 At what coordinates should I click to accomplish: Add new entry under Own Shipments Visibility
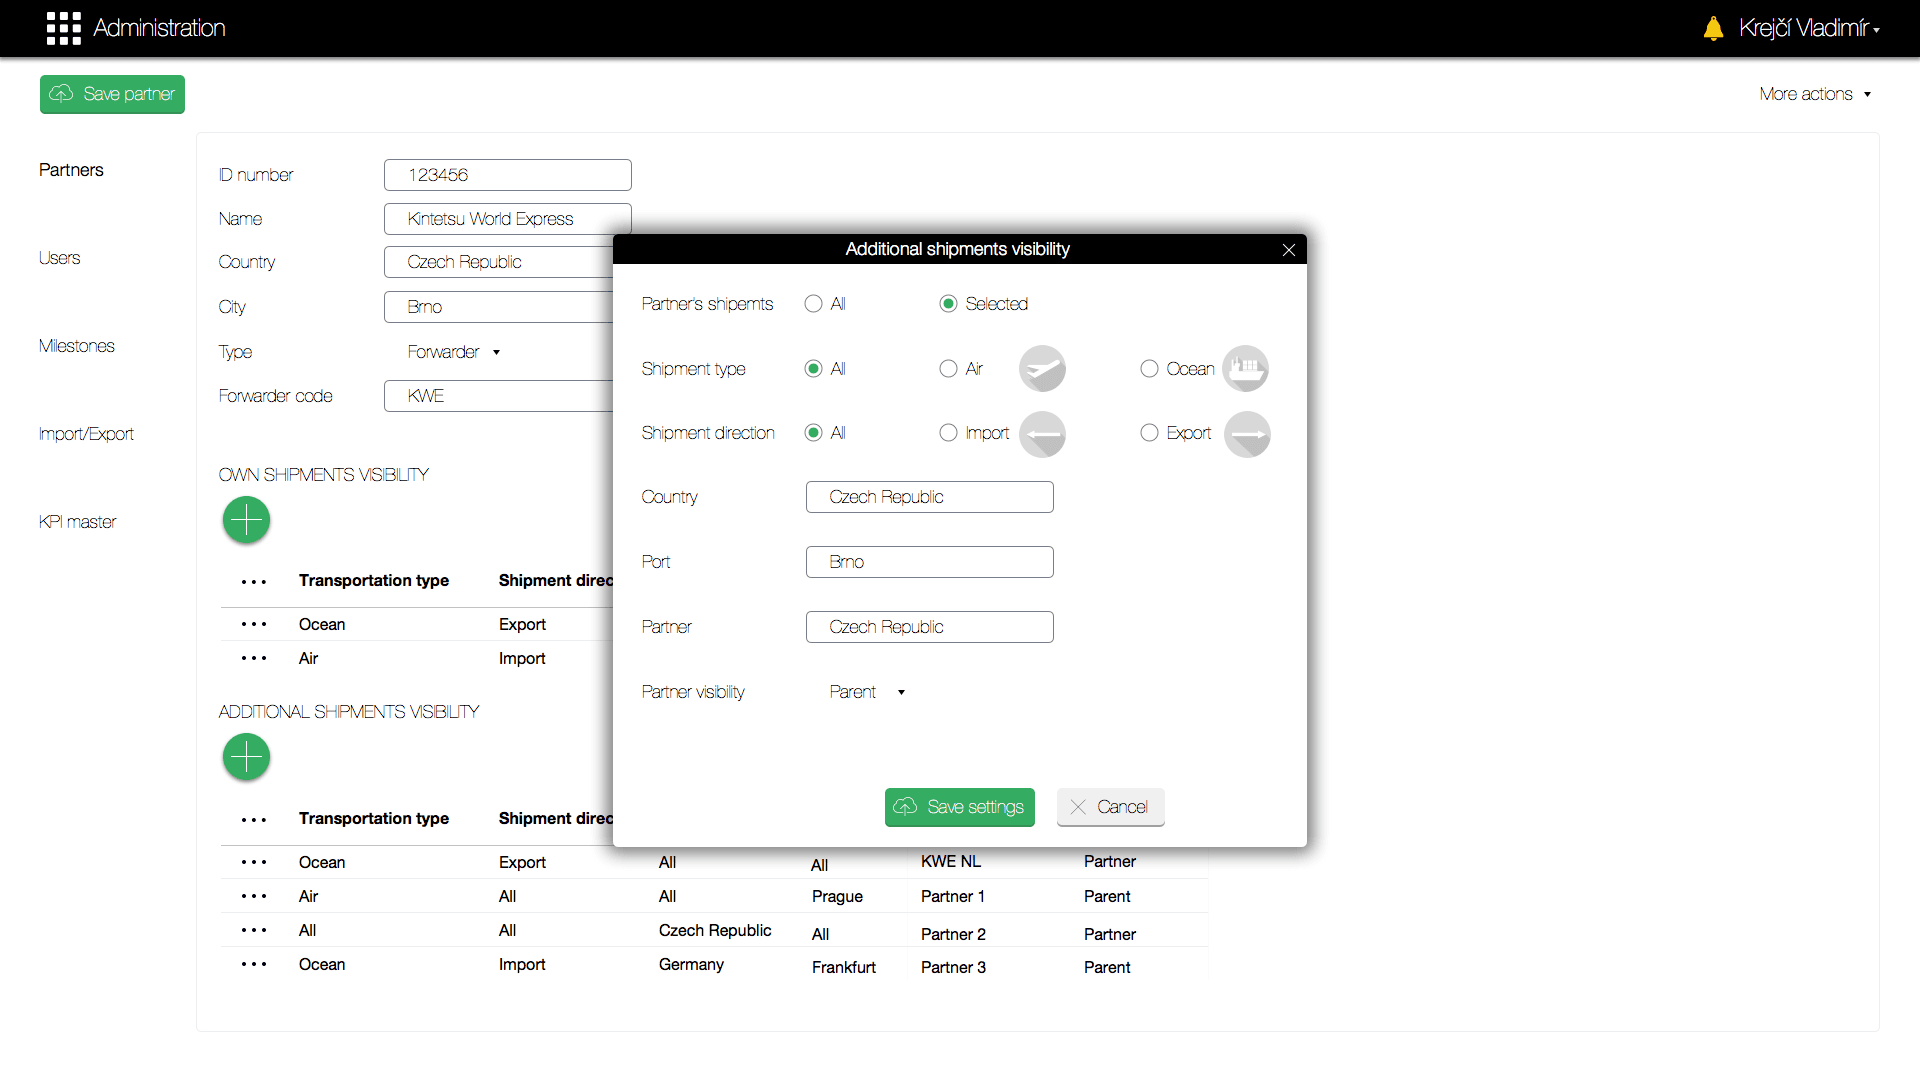tap(246, 520)
